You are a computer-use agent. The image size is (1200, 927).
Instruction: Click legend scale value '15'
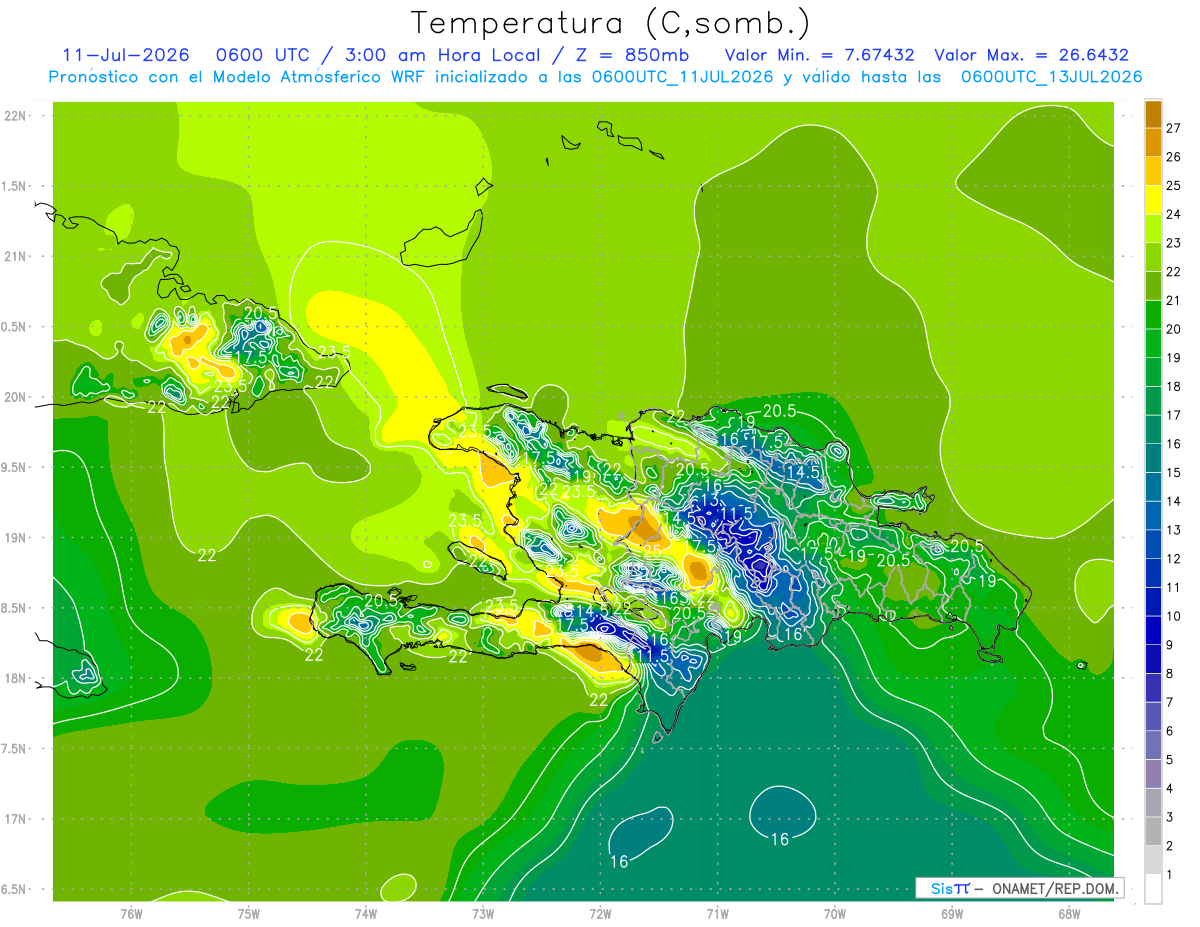[1173, 472]
